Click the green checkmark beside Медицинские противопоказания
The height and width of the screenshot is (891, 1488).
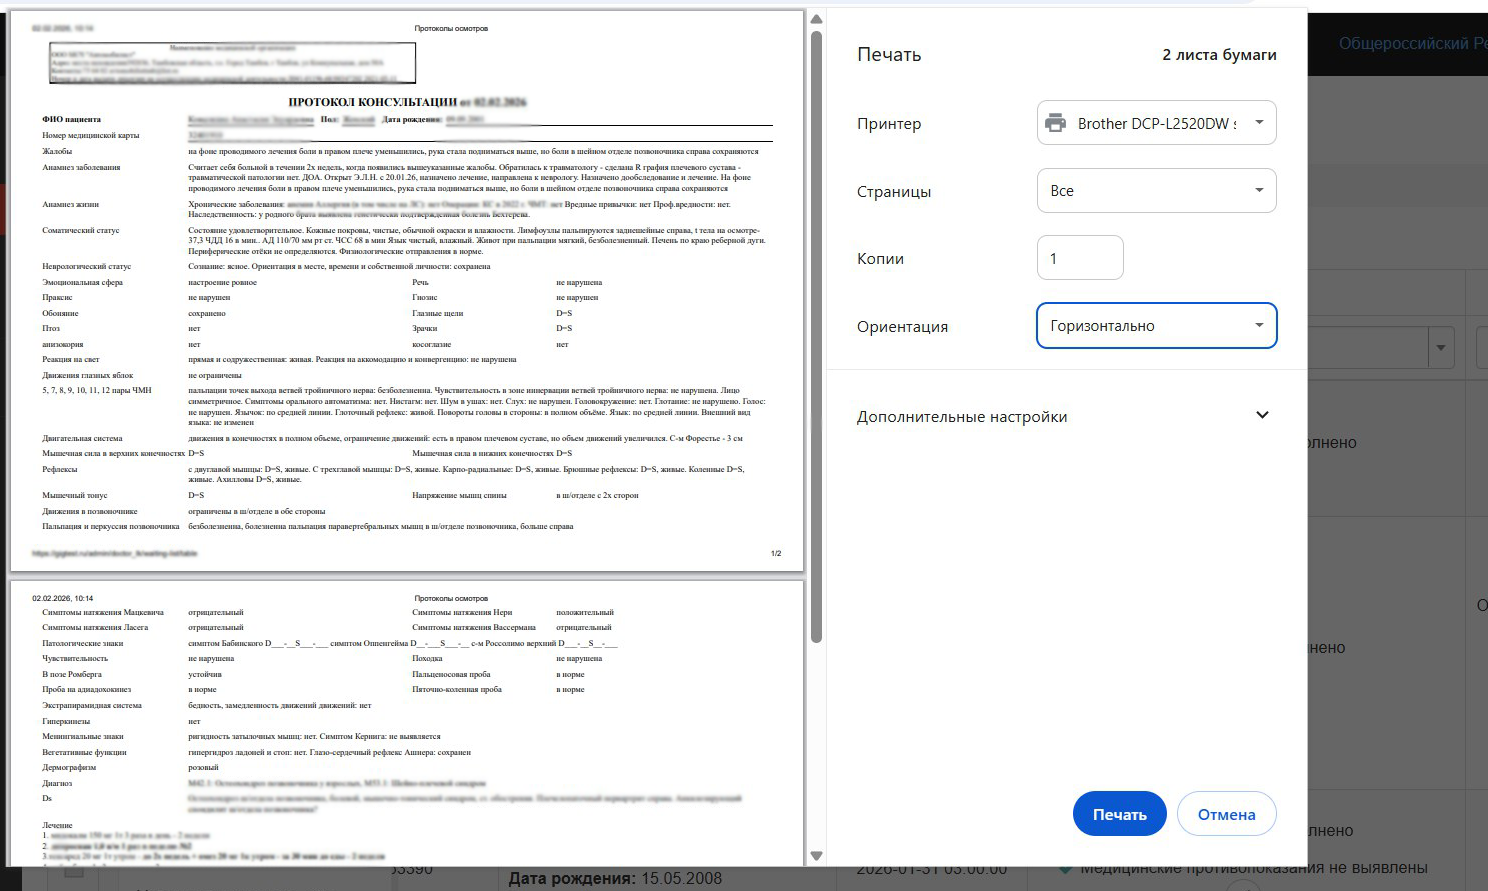coord(1066,868)
